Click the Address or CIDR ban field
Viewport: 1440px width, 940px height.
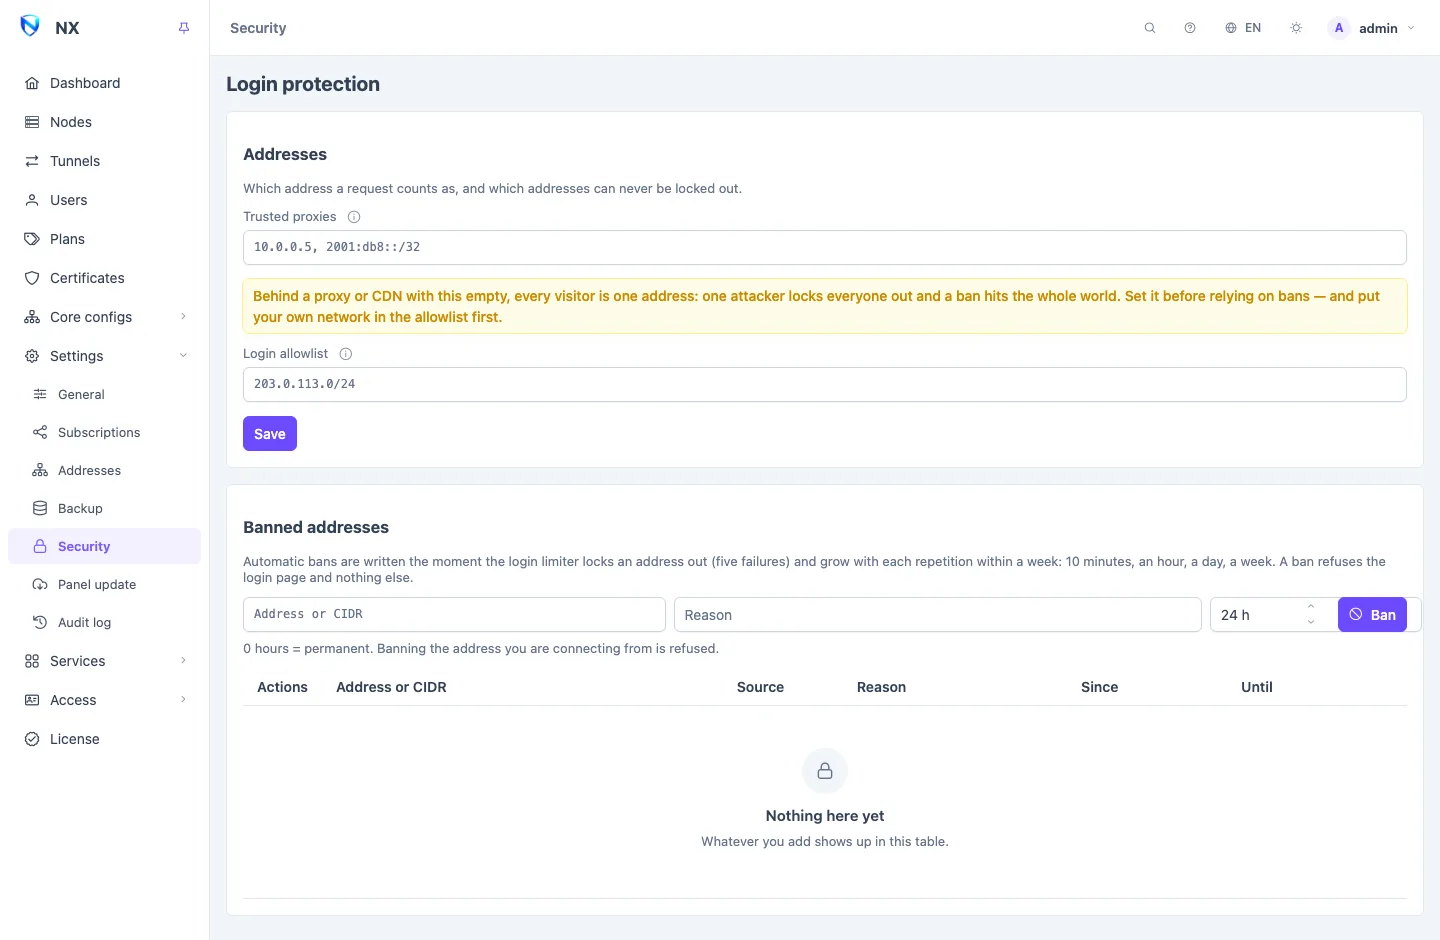(454, 614)
